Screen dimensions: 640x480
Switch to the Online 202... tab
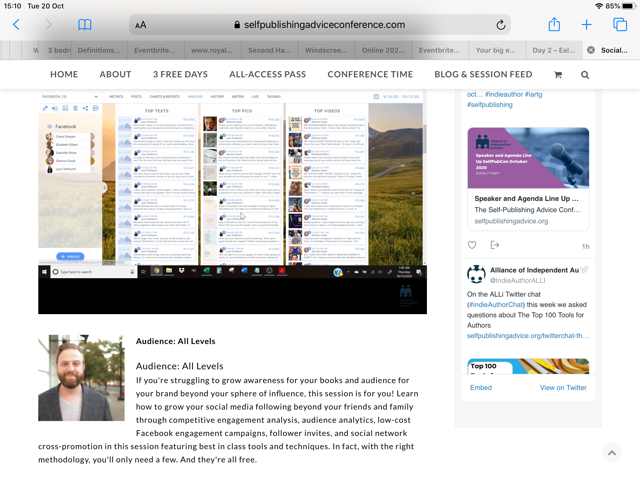point(383,50)
